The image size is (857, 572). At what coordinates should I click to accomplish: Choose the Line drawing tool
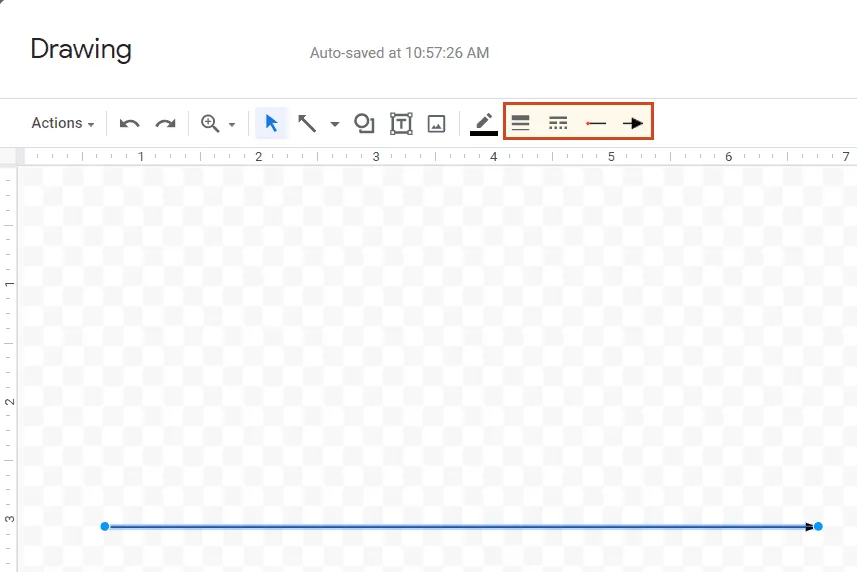click(x=308, y=123)
